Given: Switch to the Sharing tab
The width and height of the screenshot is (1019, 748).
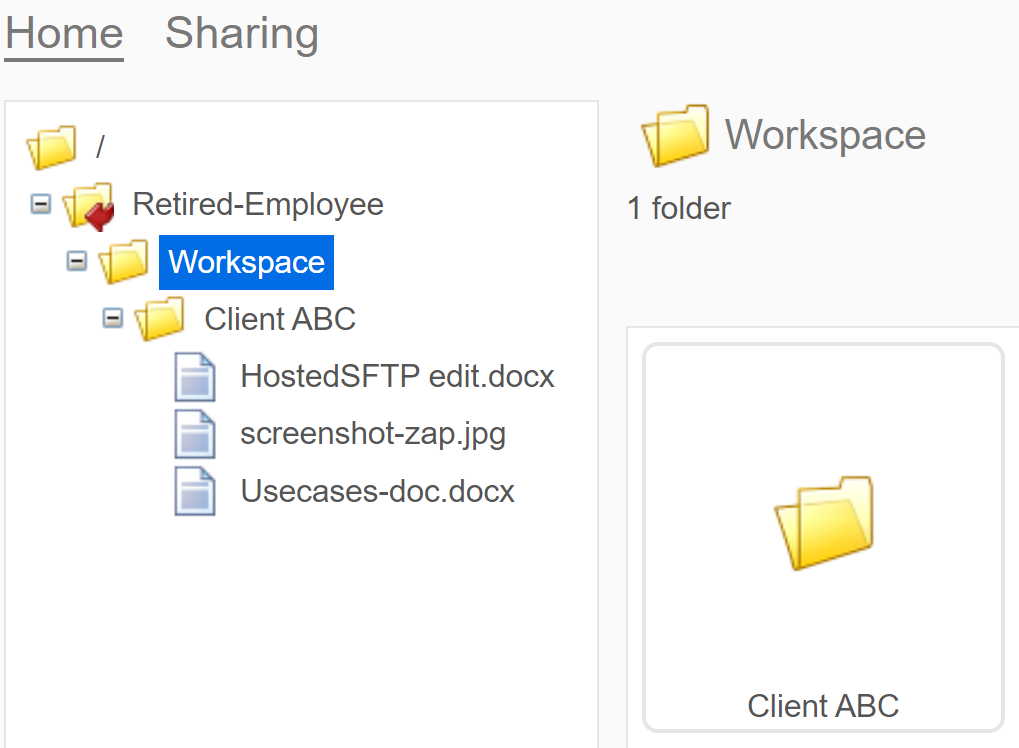Looking at the screenshot, I should coord(240,33).
